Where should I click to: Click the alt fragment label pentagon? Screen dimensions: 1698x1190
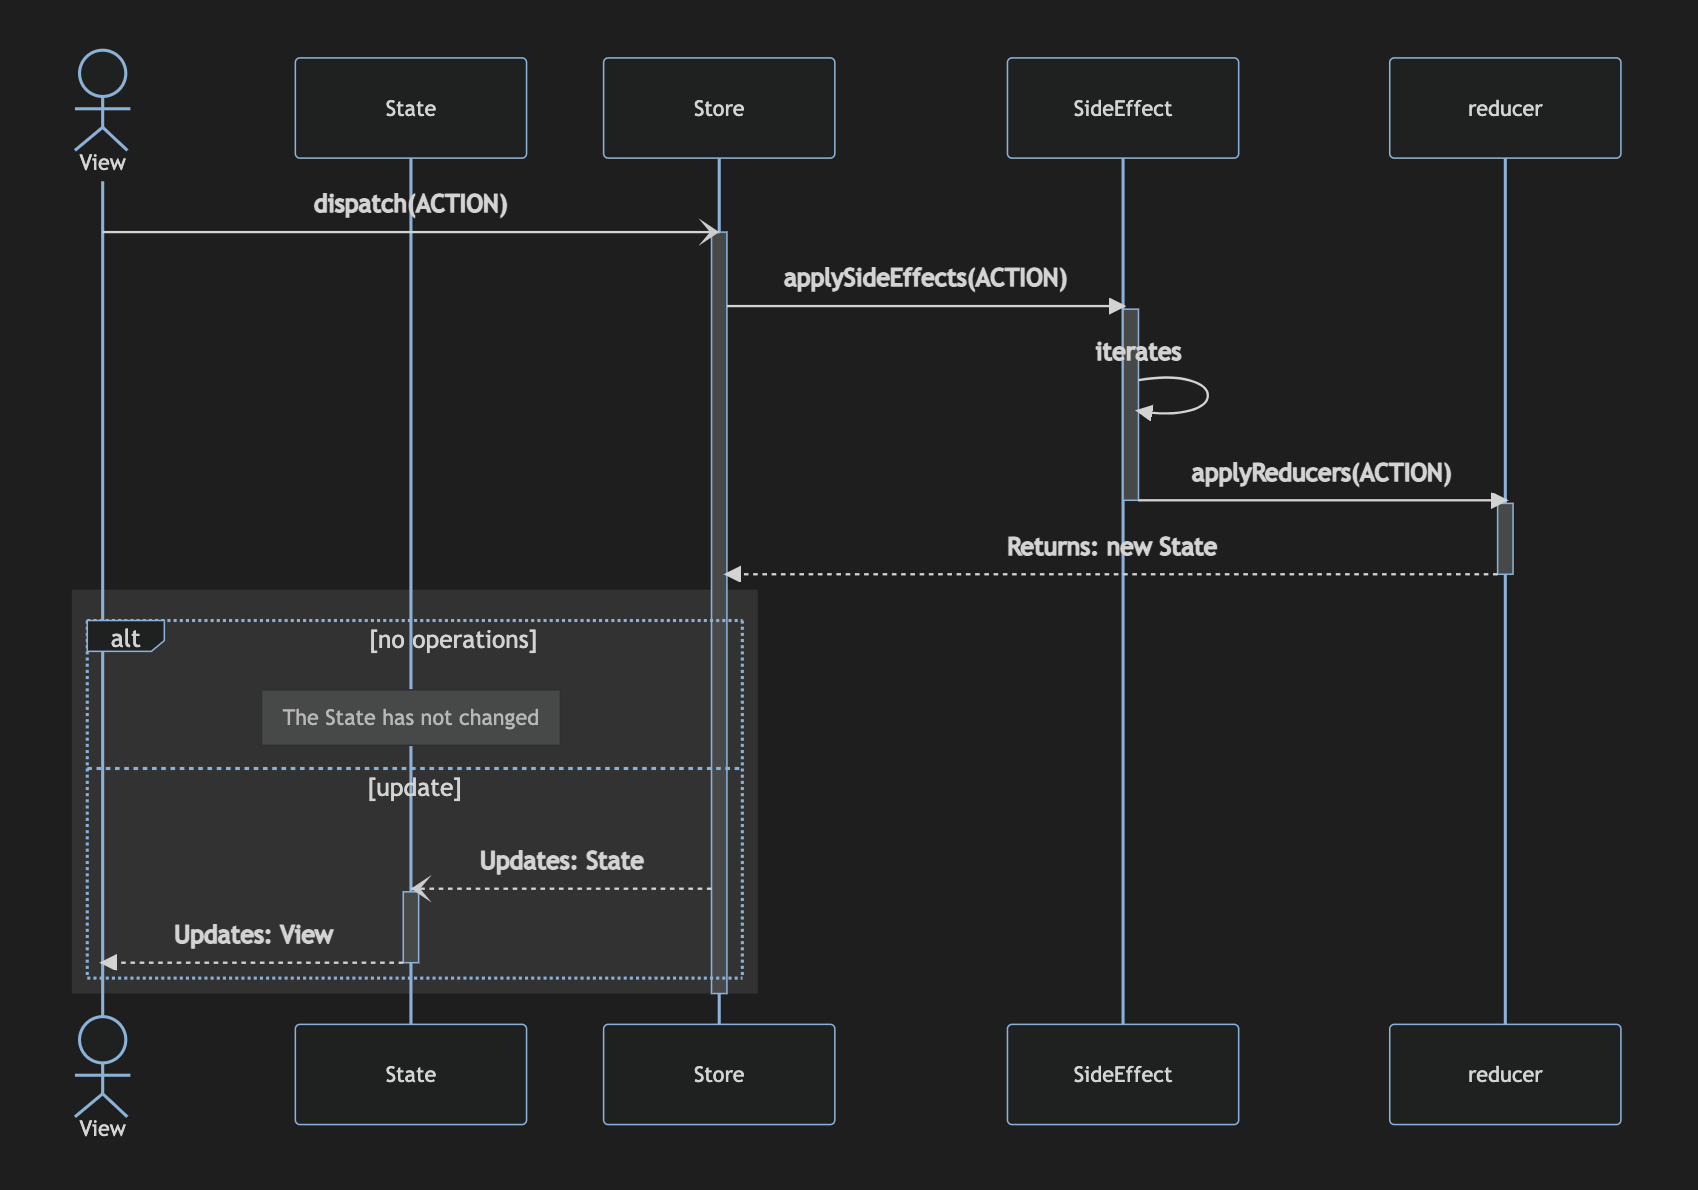pyautogui.click(x=123, y=636)
